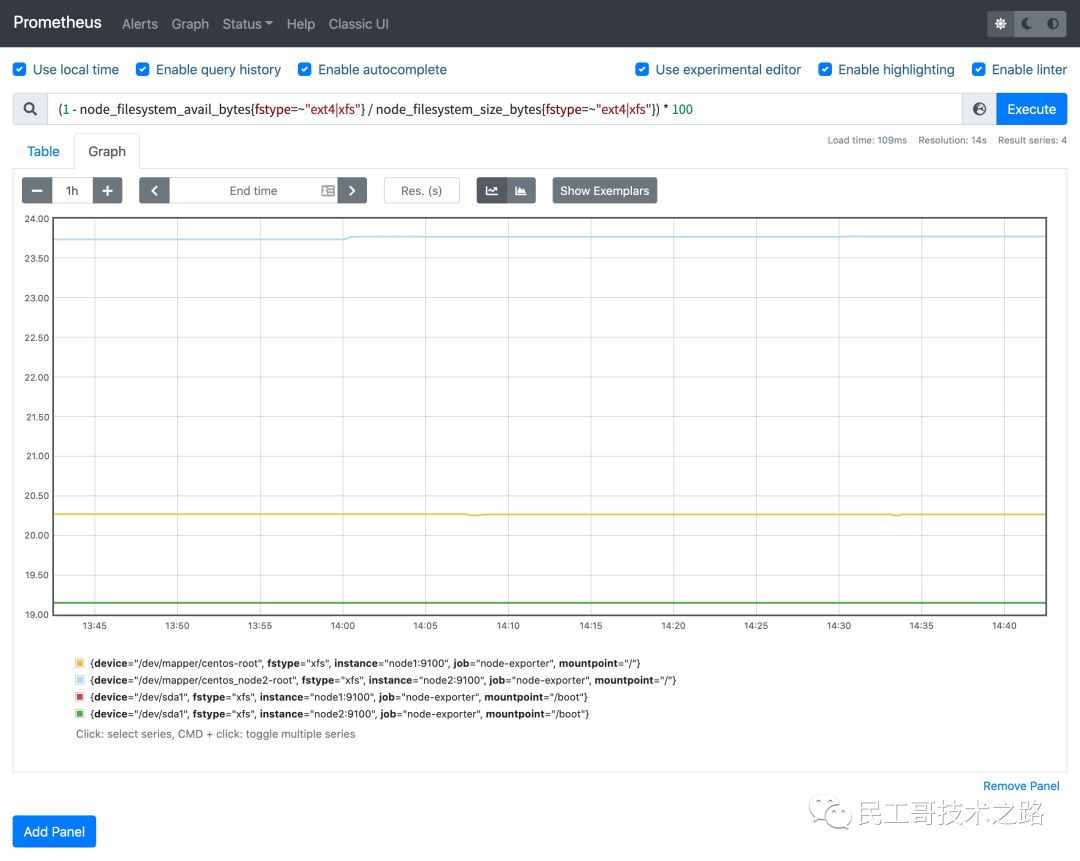
Task: Click the 1h range input field
Action: [72, 191]
